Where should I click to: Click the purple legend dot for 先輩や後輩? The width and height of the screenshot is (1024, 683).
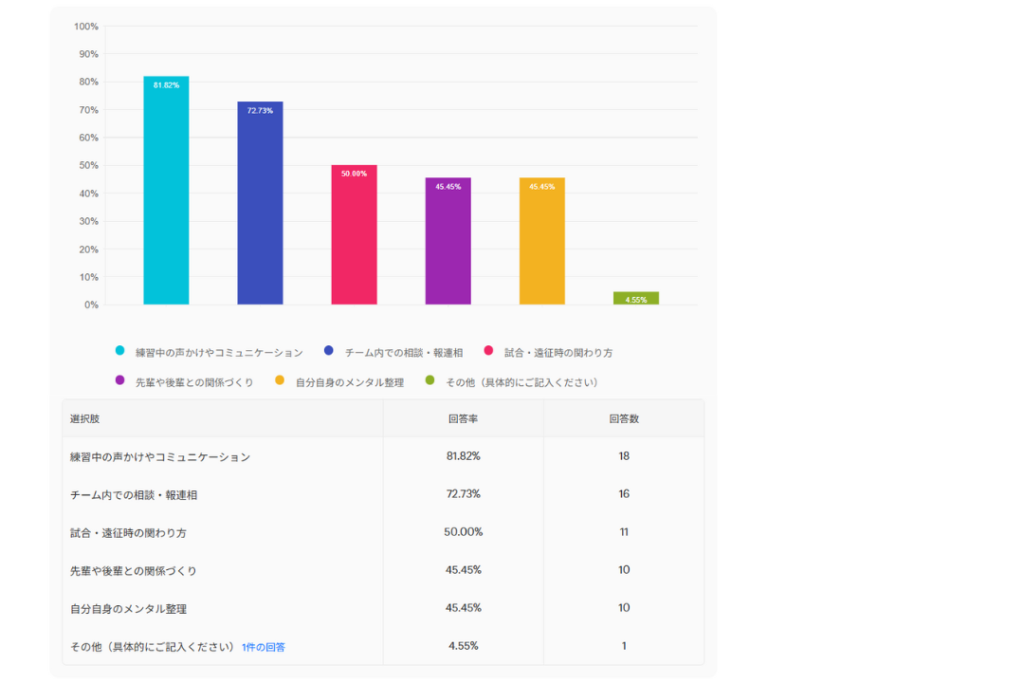(120, 380)
